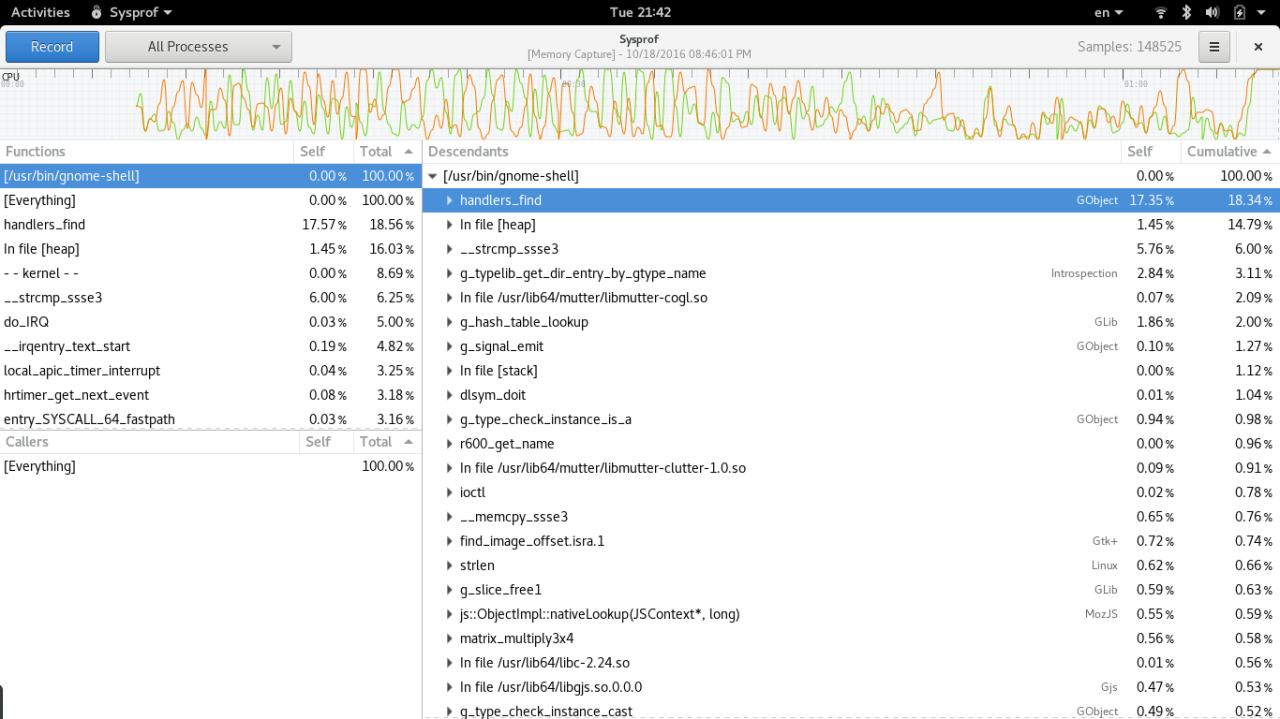Expand __memcpy_ssse3 row

(x=449, y=517)
